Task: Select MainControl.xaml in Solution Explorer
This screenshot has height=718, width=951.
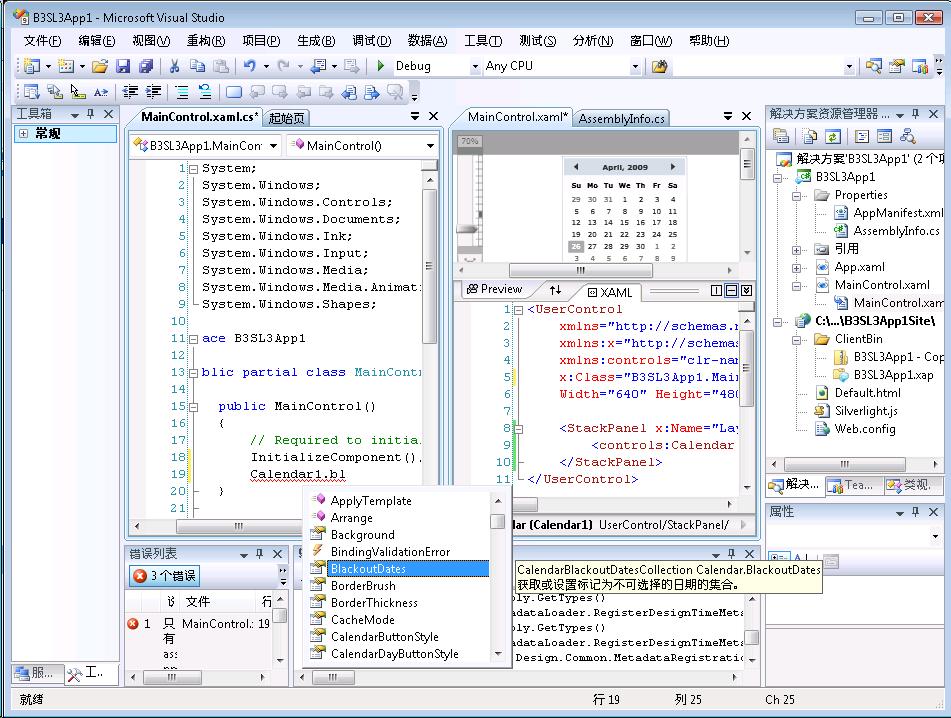Action: [x=882, y=285]
